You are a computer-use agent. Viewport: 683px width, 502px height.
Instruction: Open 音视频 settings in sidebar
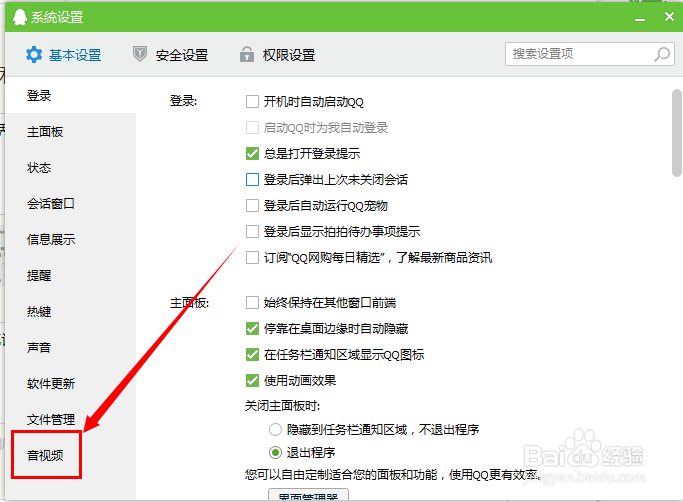pos(46,455)
